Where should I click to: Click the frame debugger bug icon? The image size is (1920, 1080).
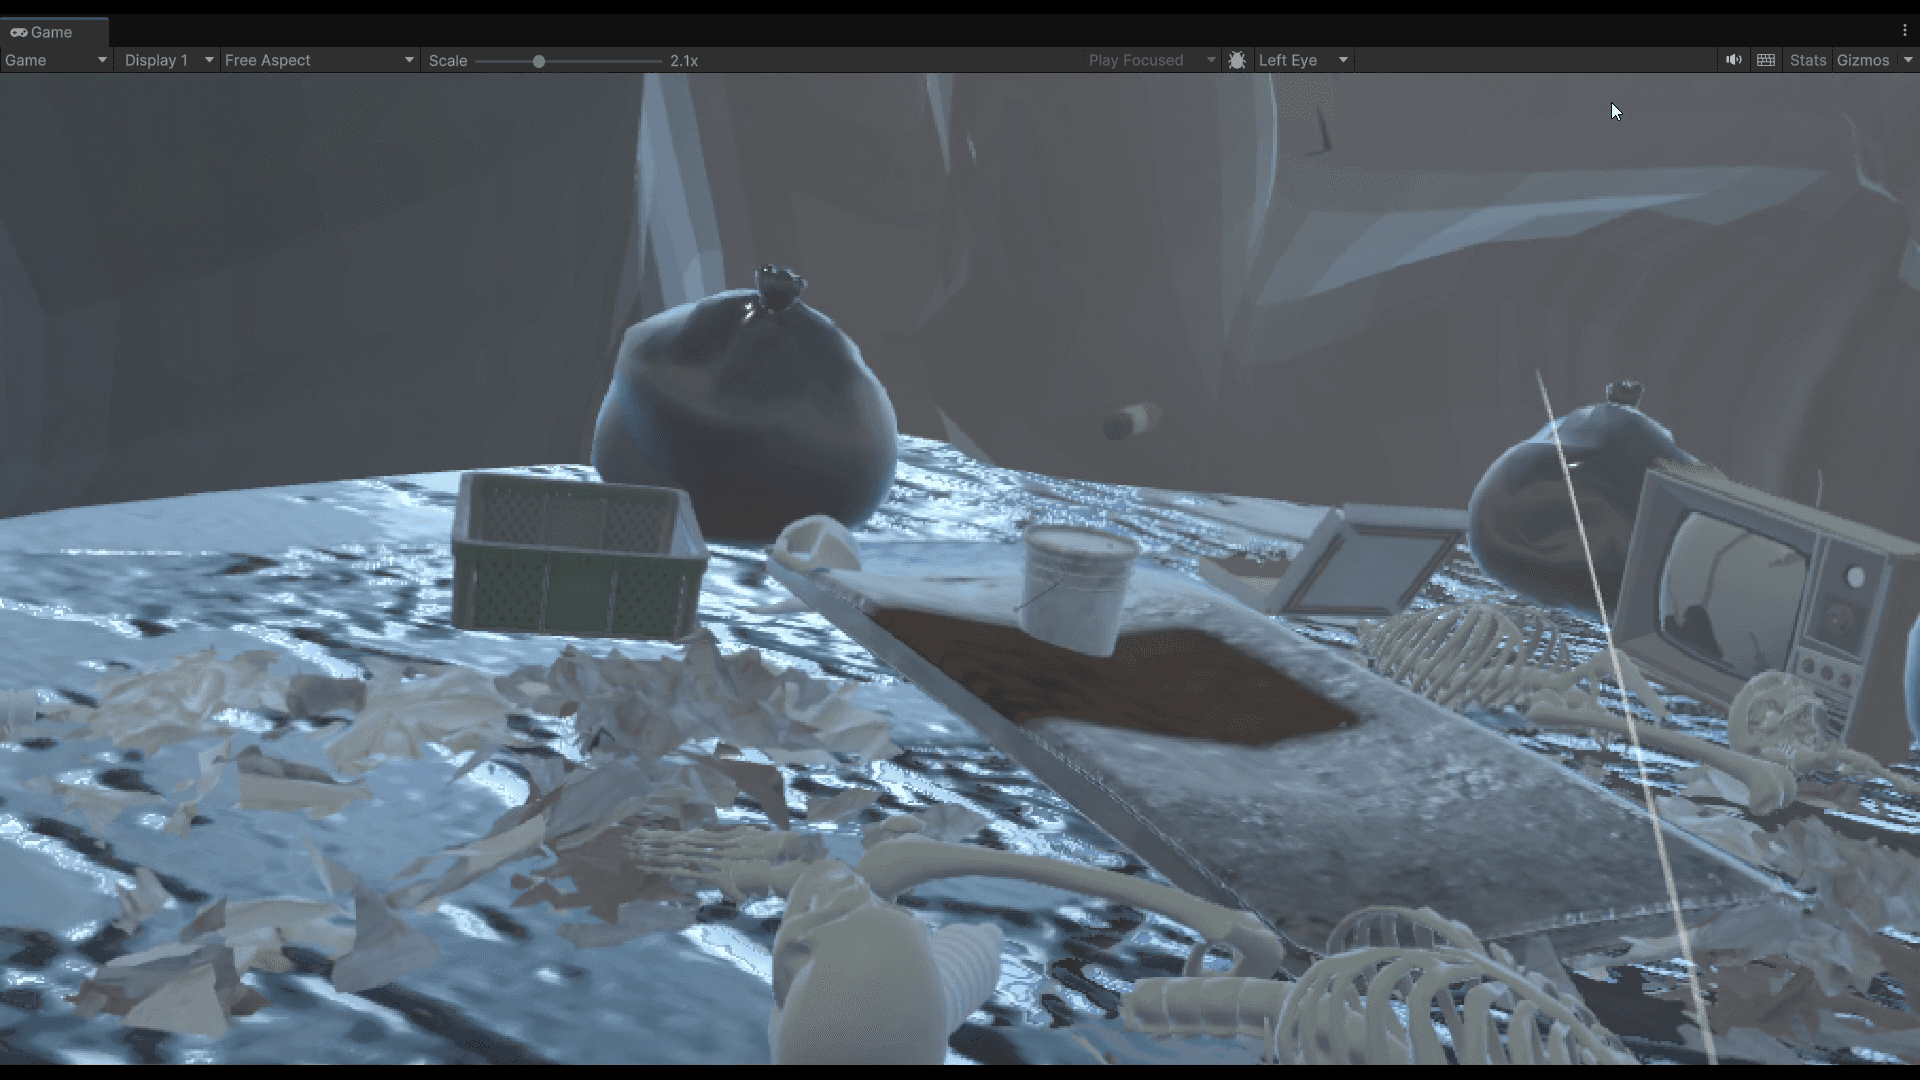(x=1237, y=60)
